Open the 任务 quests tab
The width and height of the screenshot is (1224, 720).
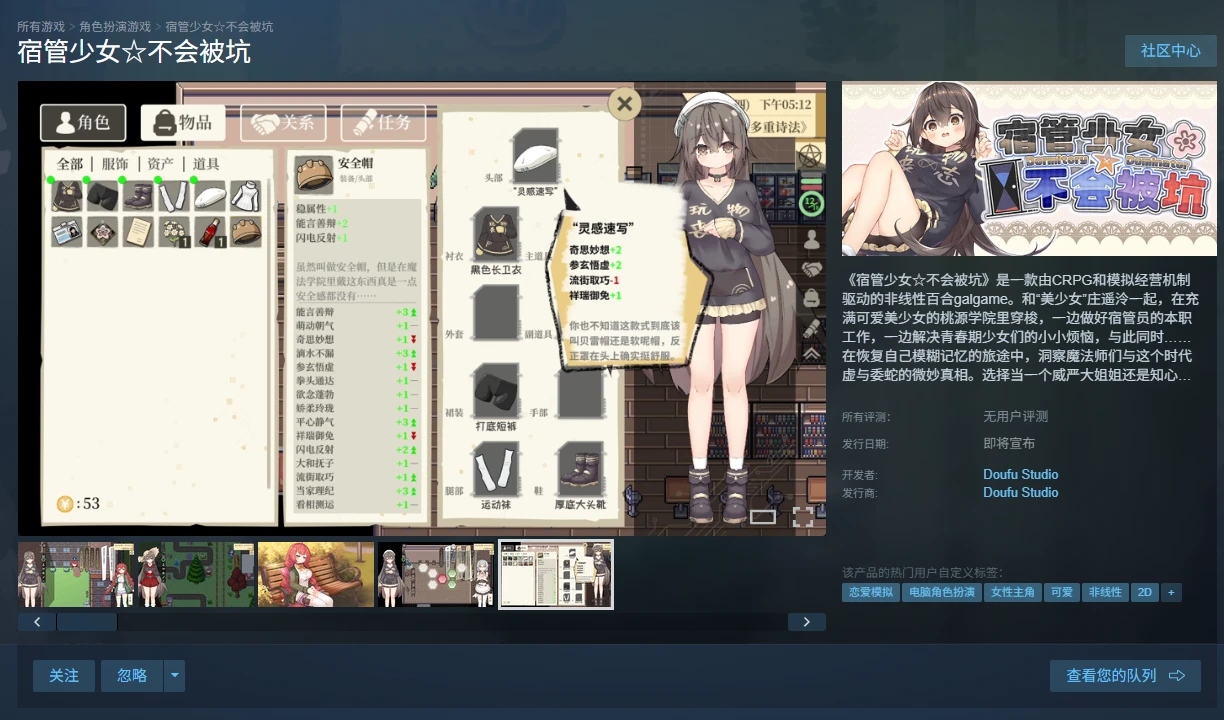click(383, 123)
